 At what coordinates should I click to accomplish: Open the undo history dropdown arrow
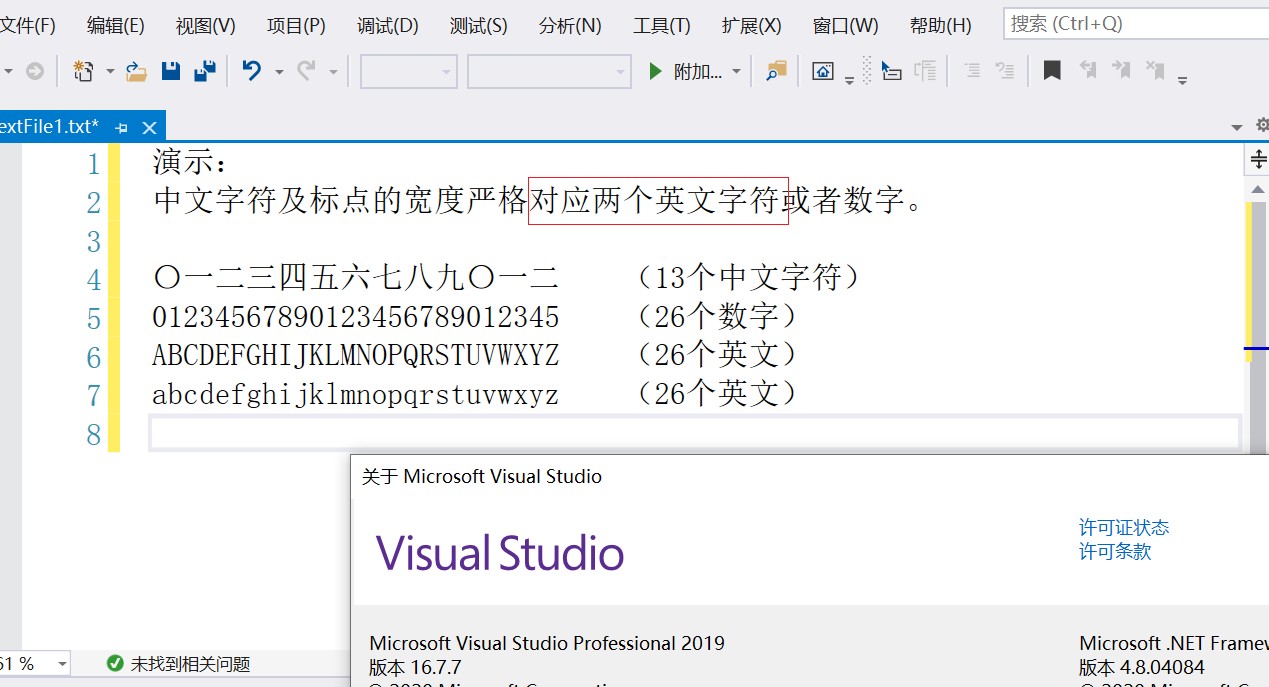coord(278,70)
